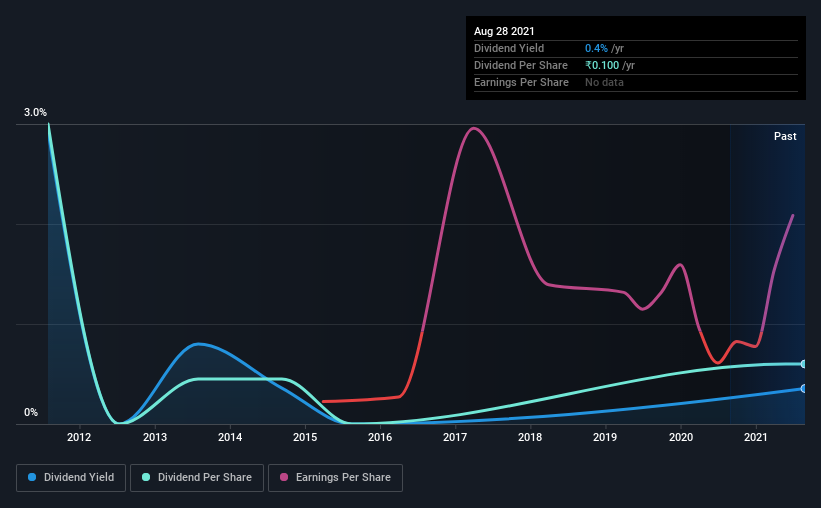
Task: Click the Earnings Per Share peak near 2017
Action: click(x=474, y=128)
